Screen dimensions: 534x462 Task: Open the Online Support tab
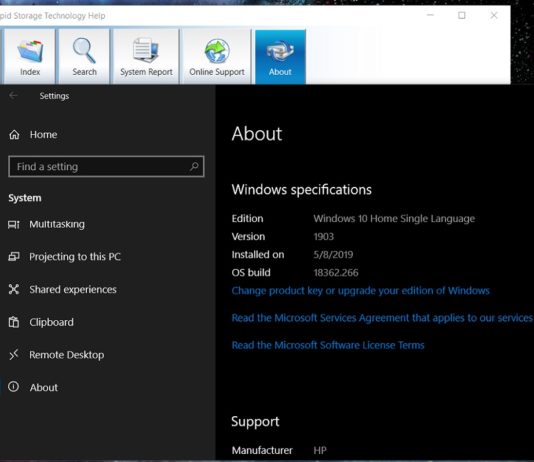click(217, 56)
